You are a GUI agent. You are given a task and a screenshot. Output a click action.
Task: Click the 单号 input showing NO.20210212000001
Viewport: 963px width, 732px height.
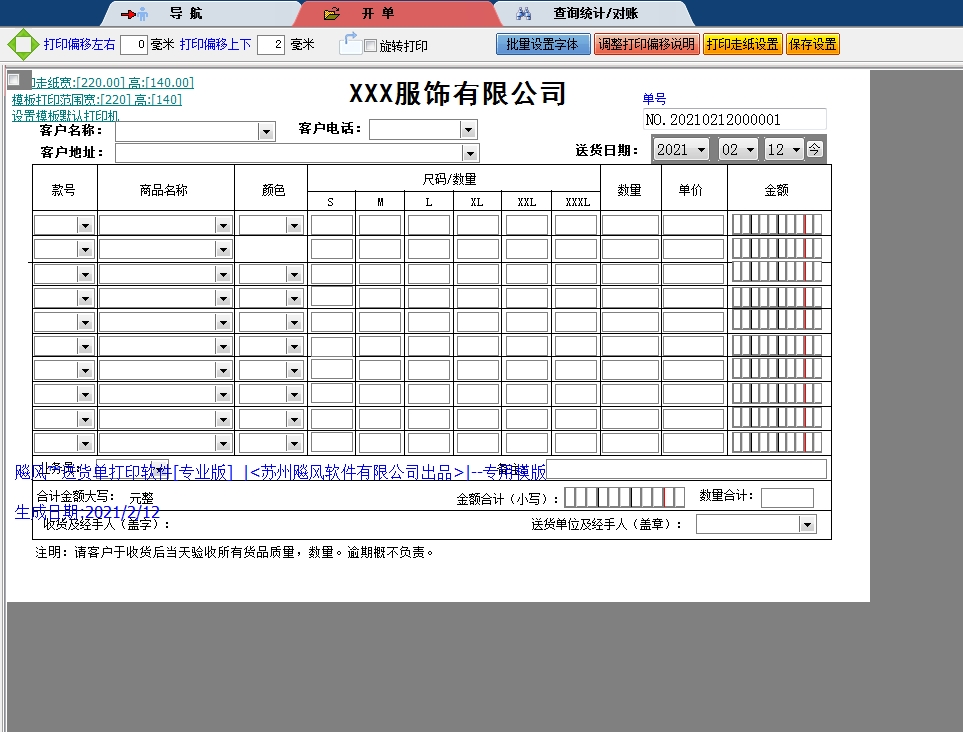[x=735, y=119]
